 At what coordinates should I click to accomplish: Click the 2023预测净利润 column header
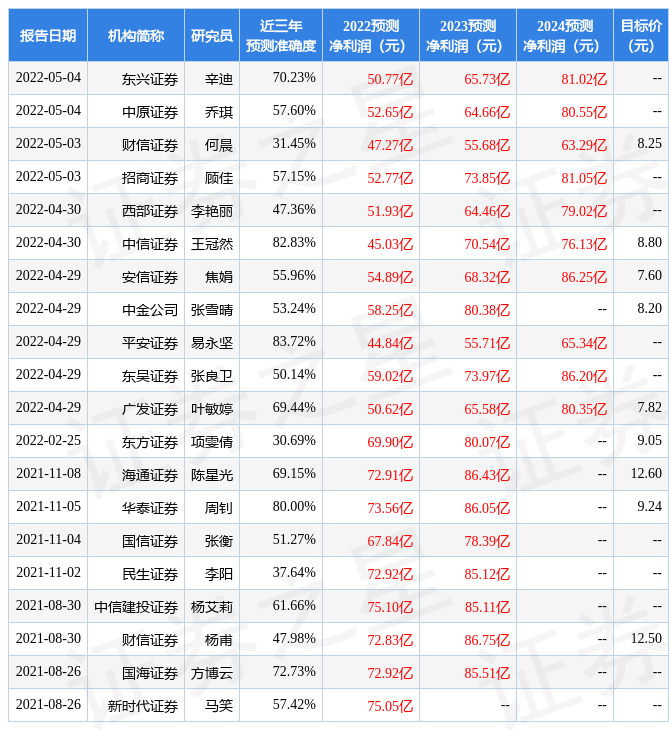(468, 36)
